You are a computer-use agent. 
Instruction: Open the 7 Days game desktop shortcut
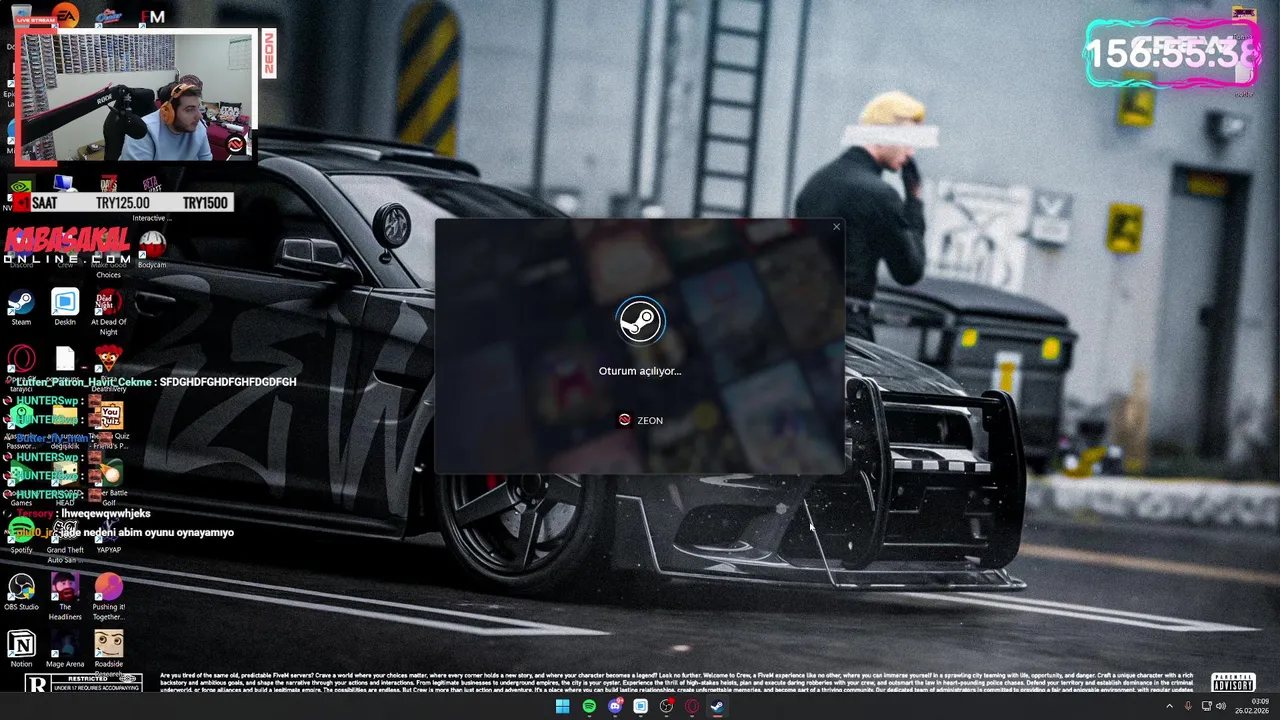click(x=109, y=185)
